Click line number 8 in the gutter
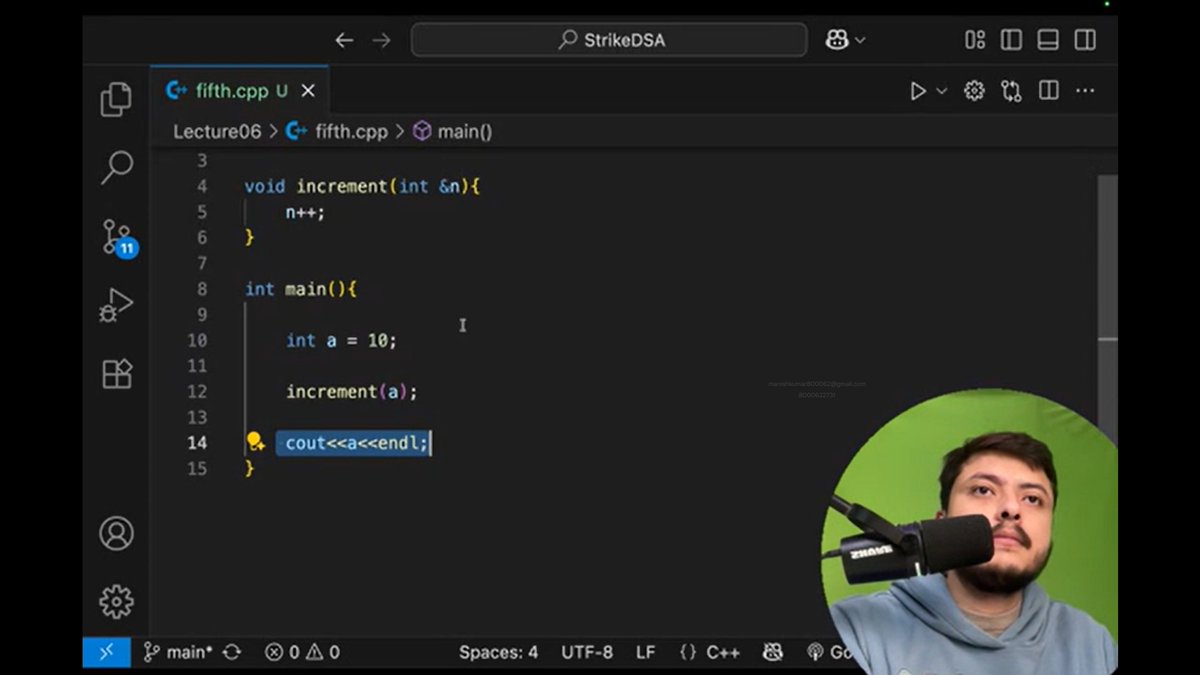Screen dimensions: 1200x675 click(202, 289)
